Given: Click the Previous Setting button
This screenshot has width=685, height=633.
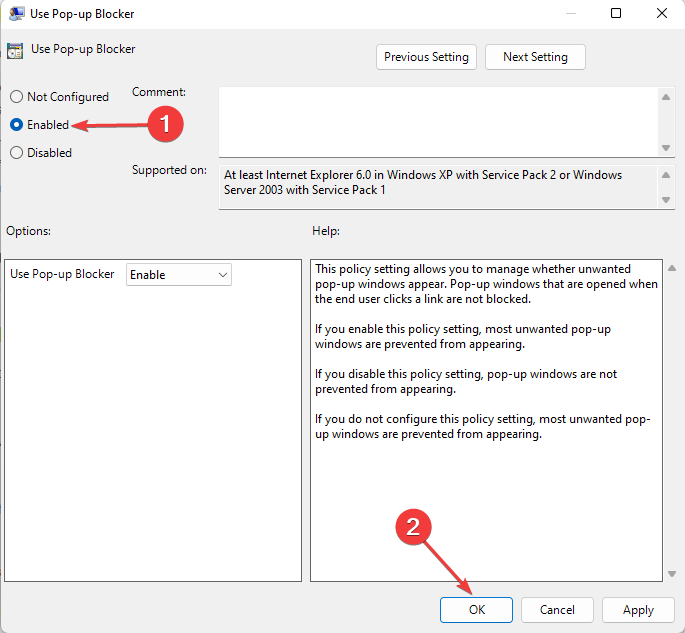Looking at the screenshot, I should (426, 57).
